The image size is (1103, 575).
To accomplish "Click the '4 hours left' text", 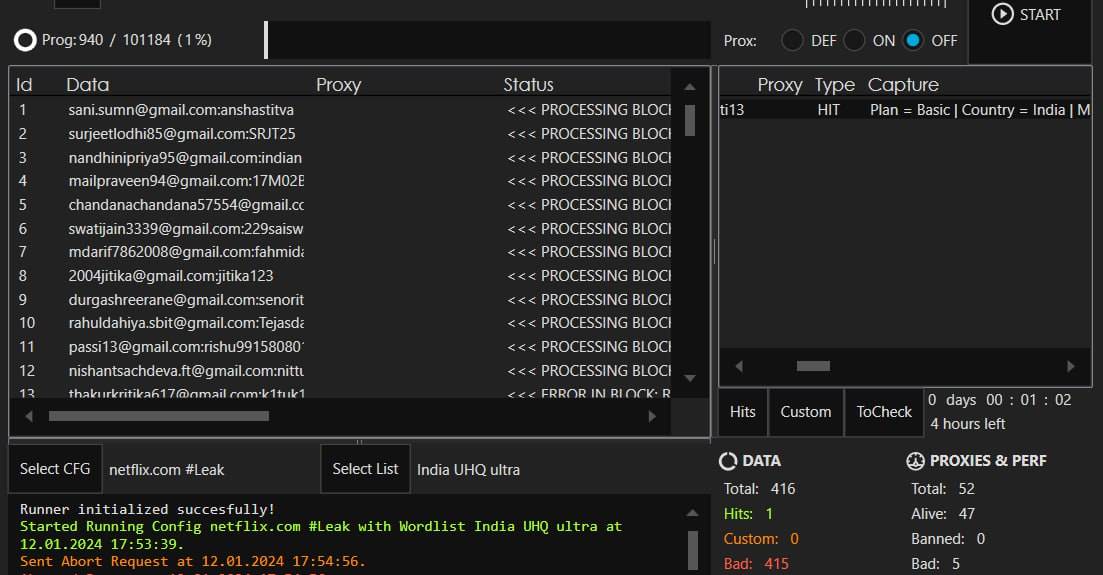I will coord(968,424).
